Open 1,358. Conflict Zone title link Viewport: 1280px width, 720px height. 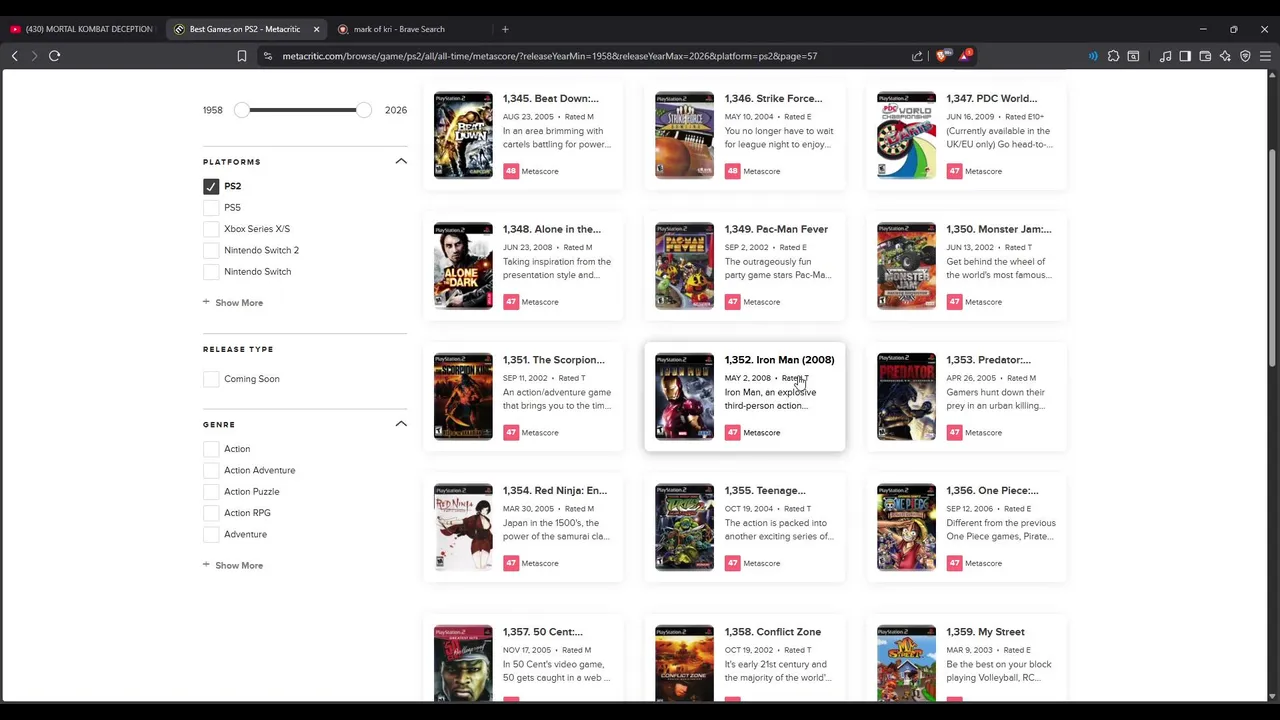pos(773,632)
